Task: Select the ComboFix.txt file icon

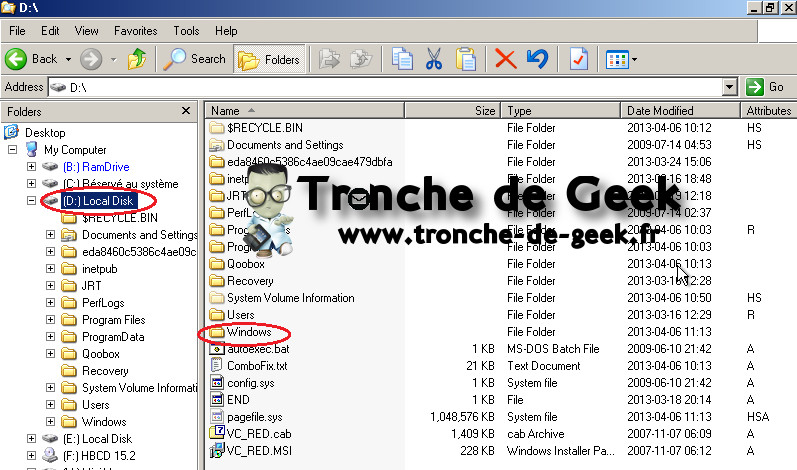Action: 217,366
